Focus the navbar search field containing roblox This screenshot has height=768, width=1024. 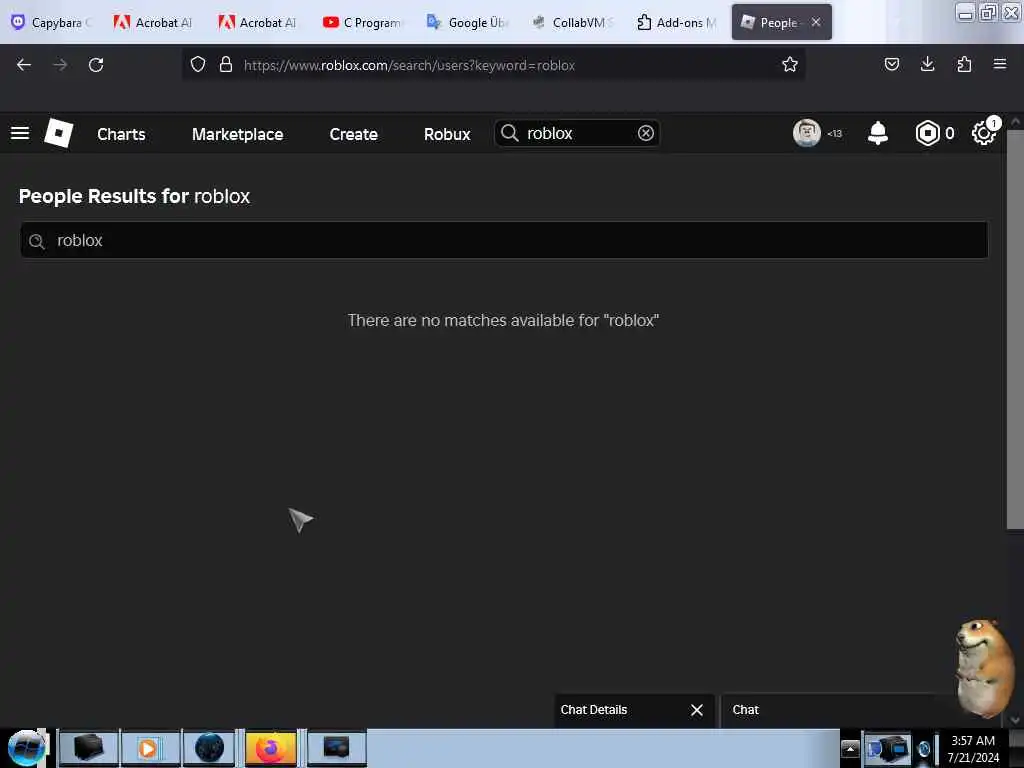[x=577, y=133]
